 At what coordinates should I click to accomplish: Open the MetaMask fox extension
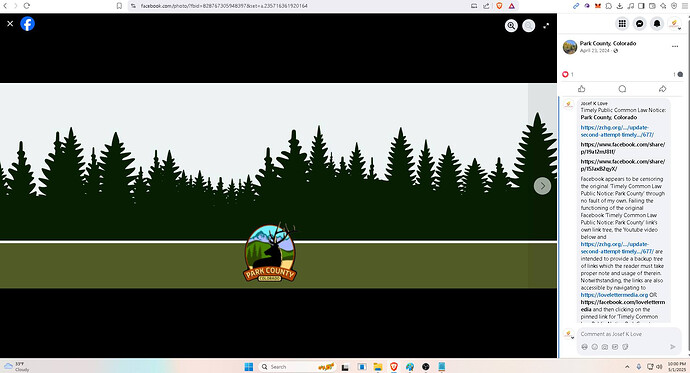[598, 6]
